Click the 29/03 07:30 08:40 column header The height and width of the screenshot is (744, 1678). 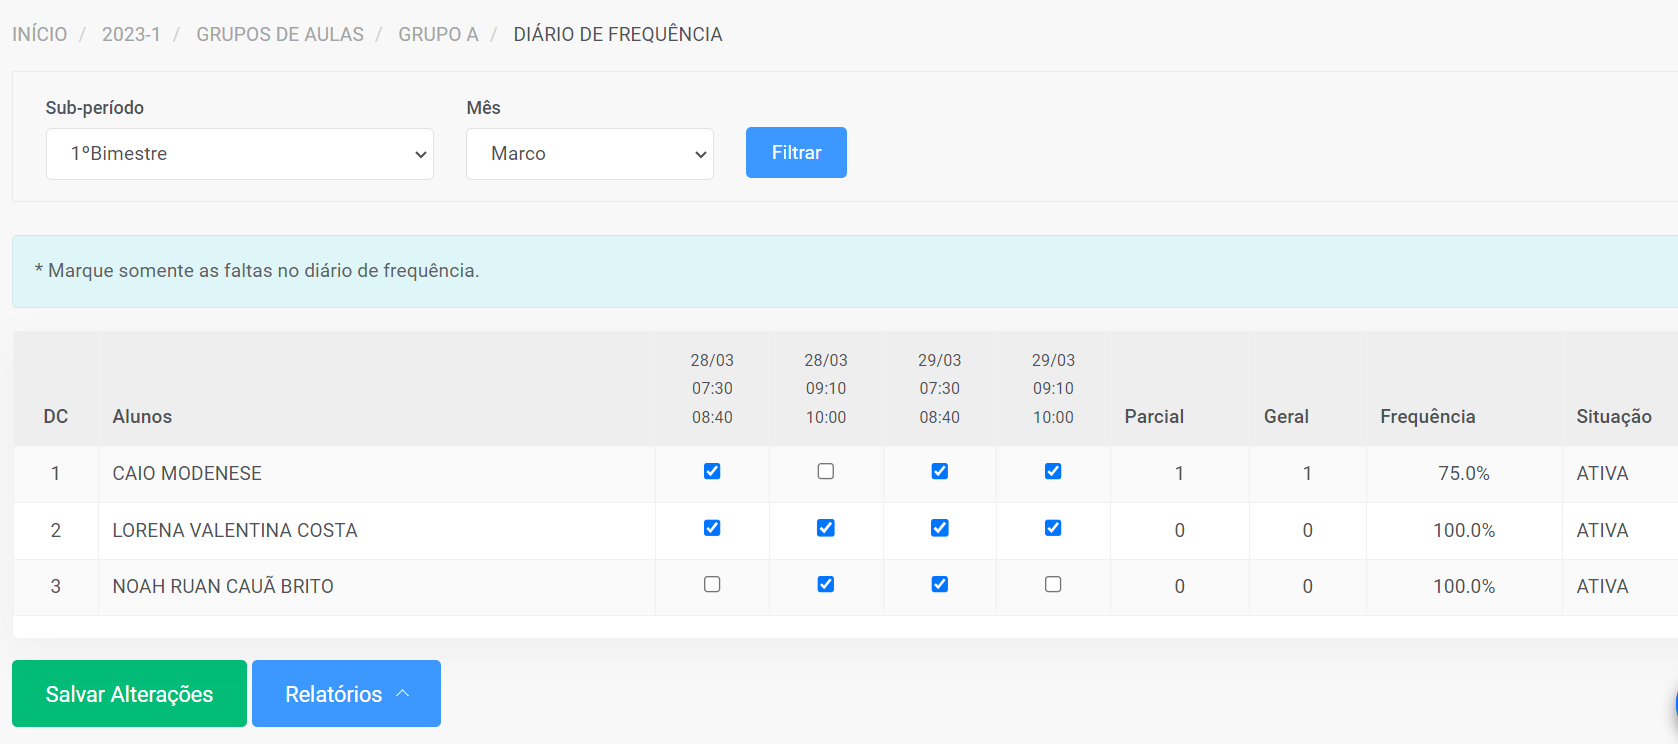coord(940,388)
